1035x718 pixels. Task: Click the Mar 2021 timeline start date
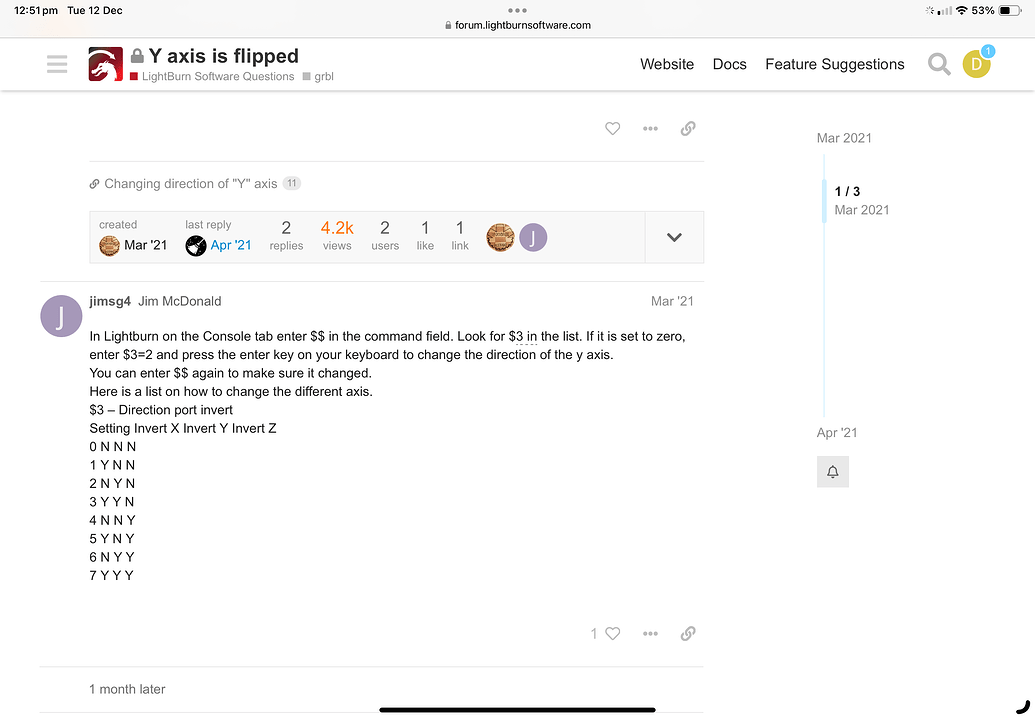tap(844, 138)
